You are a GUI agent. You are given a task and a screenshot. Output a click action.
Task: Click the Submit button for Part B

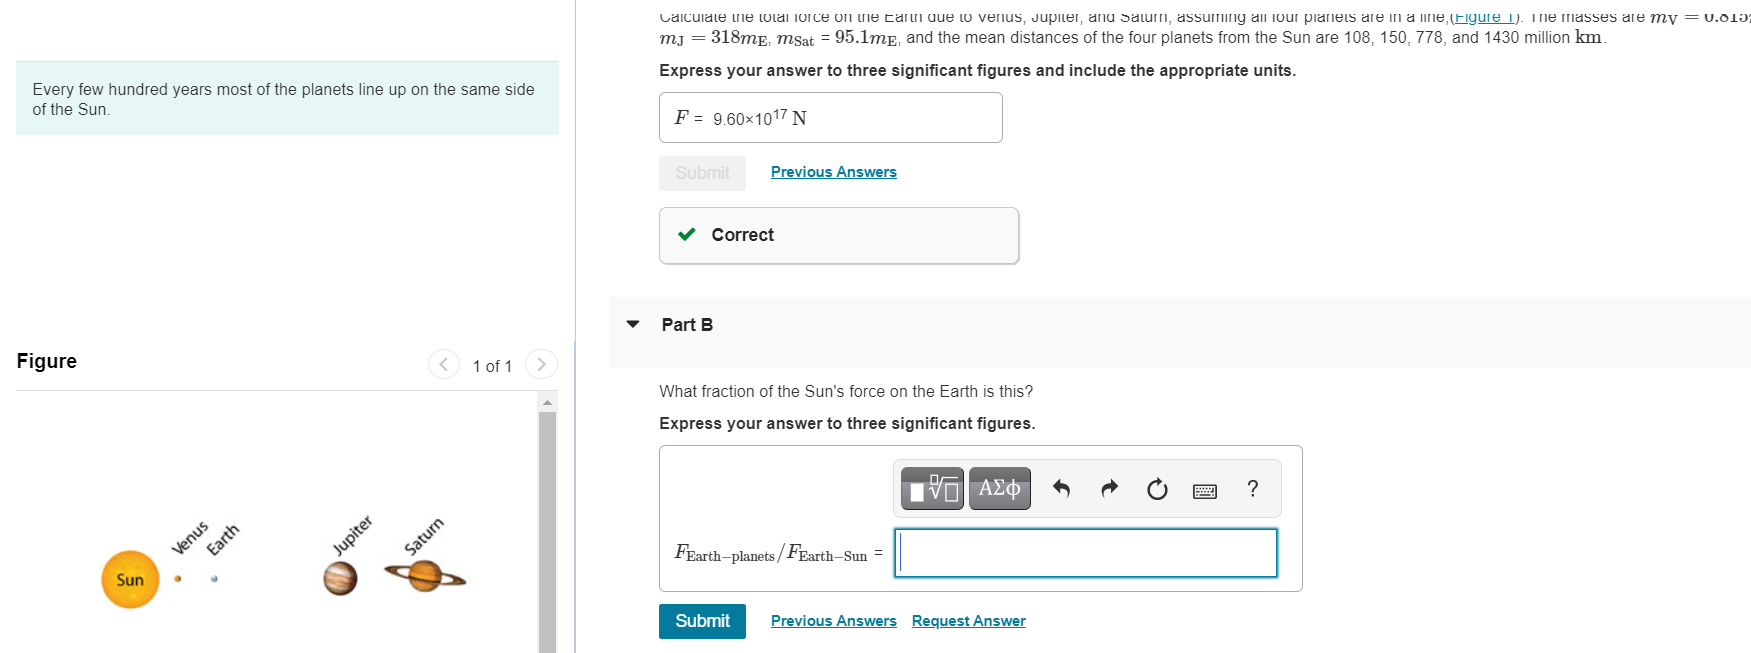click(x=701, y=620)
